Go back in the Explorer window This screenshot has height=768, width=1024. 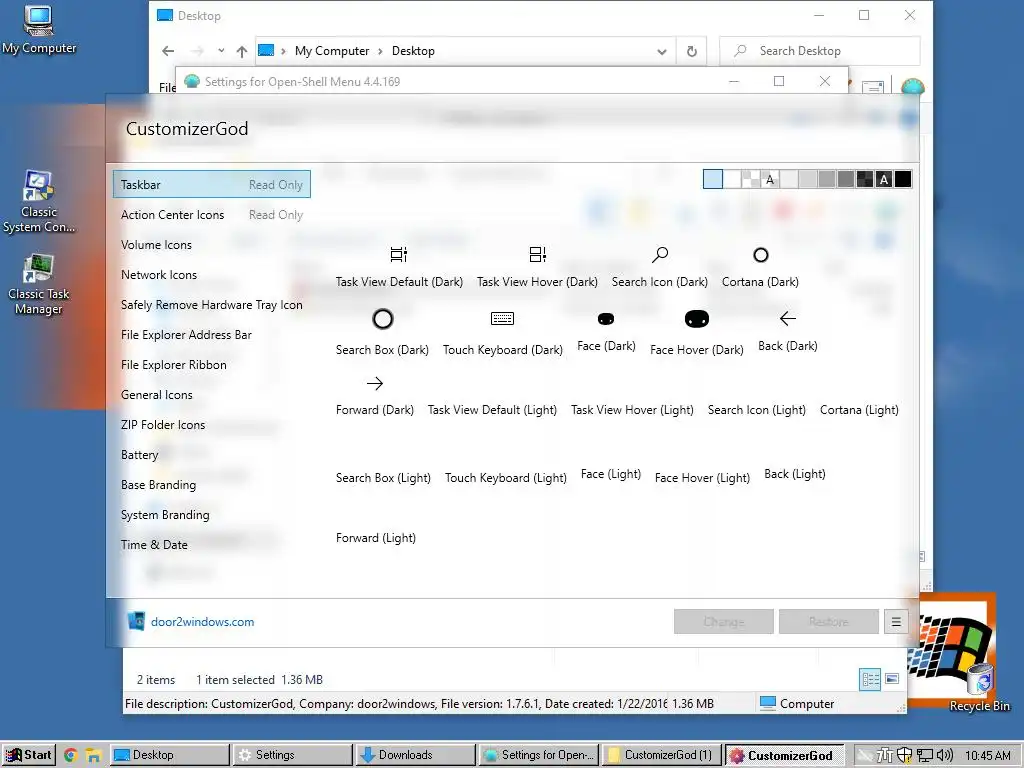[x=168, y=51]
